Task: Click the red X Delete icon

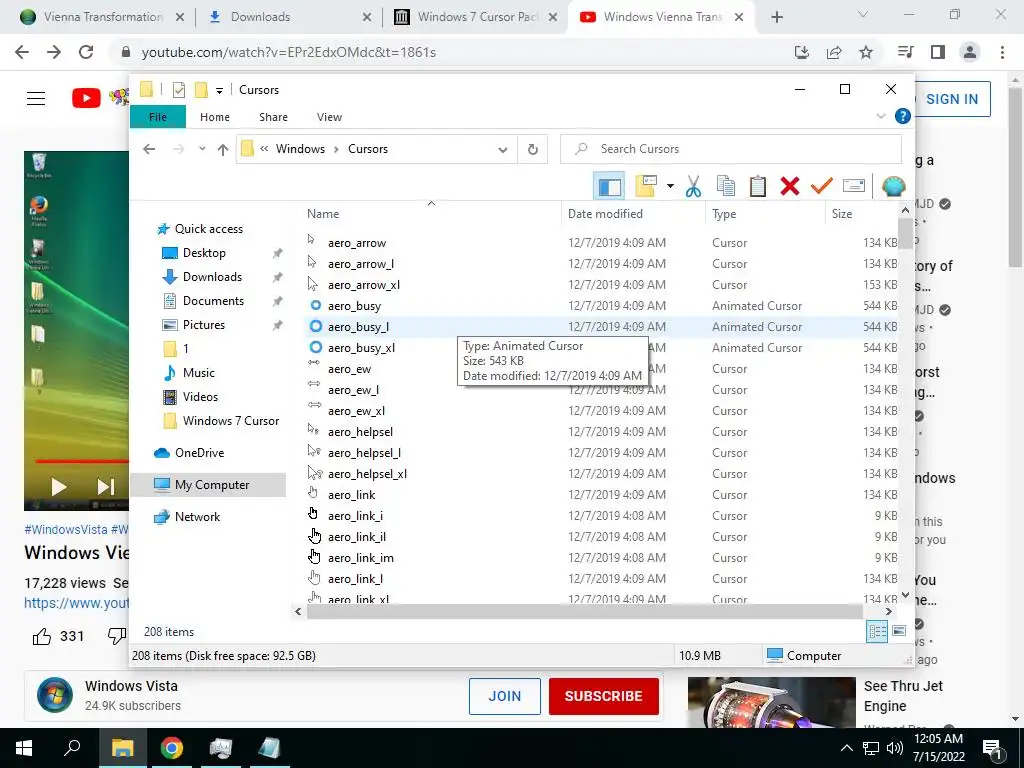Action: (790, 186)
